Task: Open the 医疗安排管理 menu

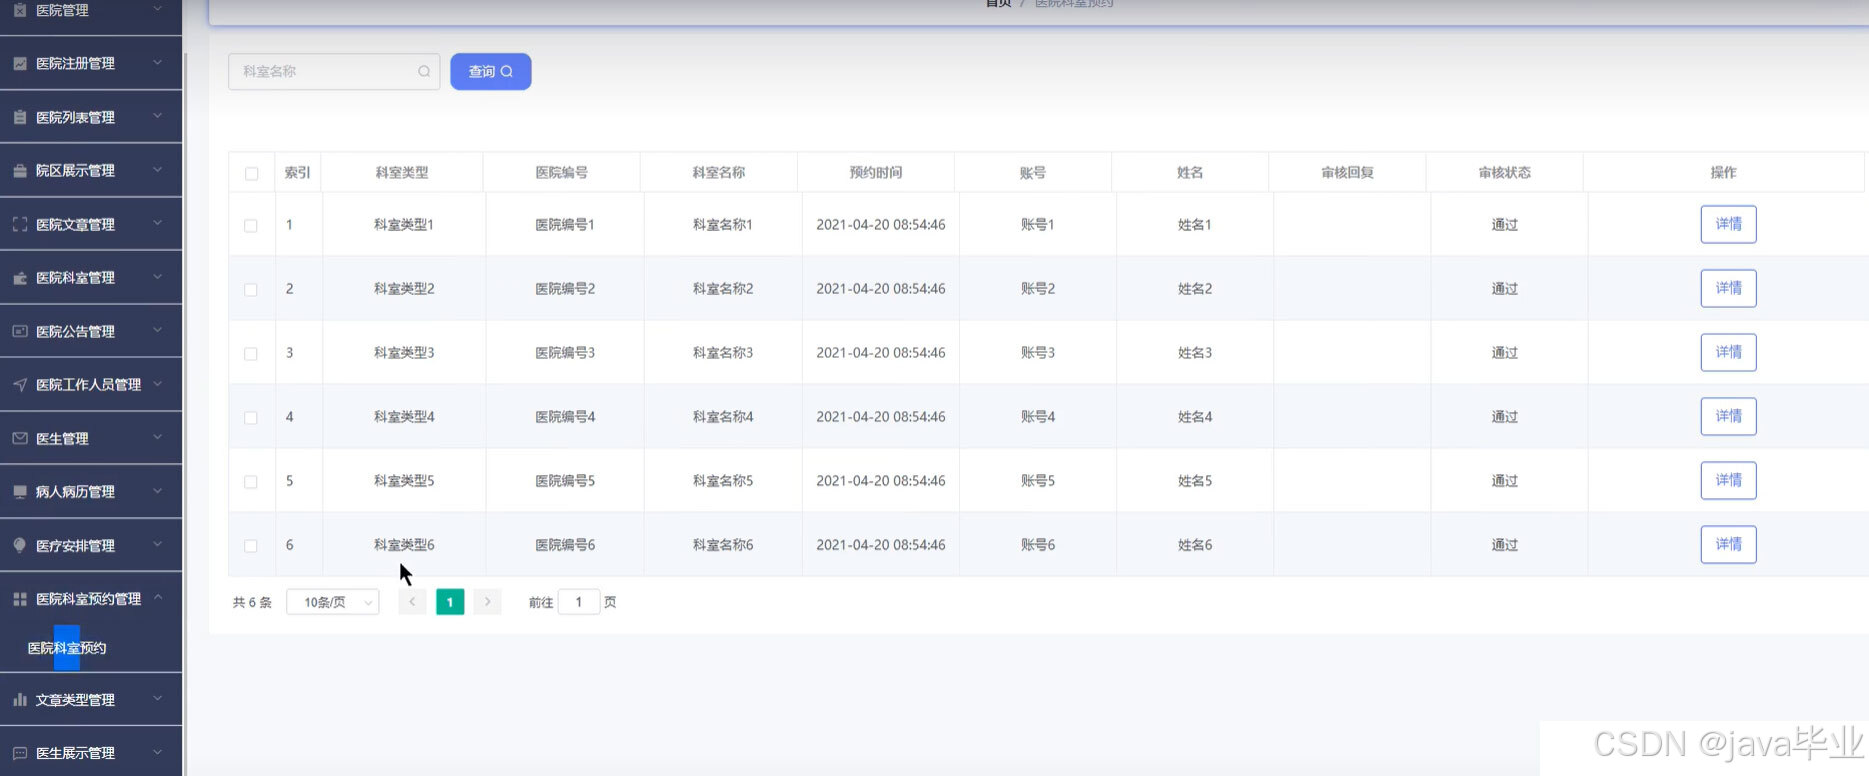Action: pos(91,545)
